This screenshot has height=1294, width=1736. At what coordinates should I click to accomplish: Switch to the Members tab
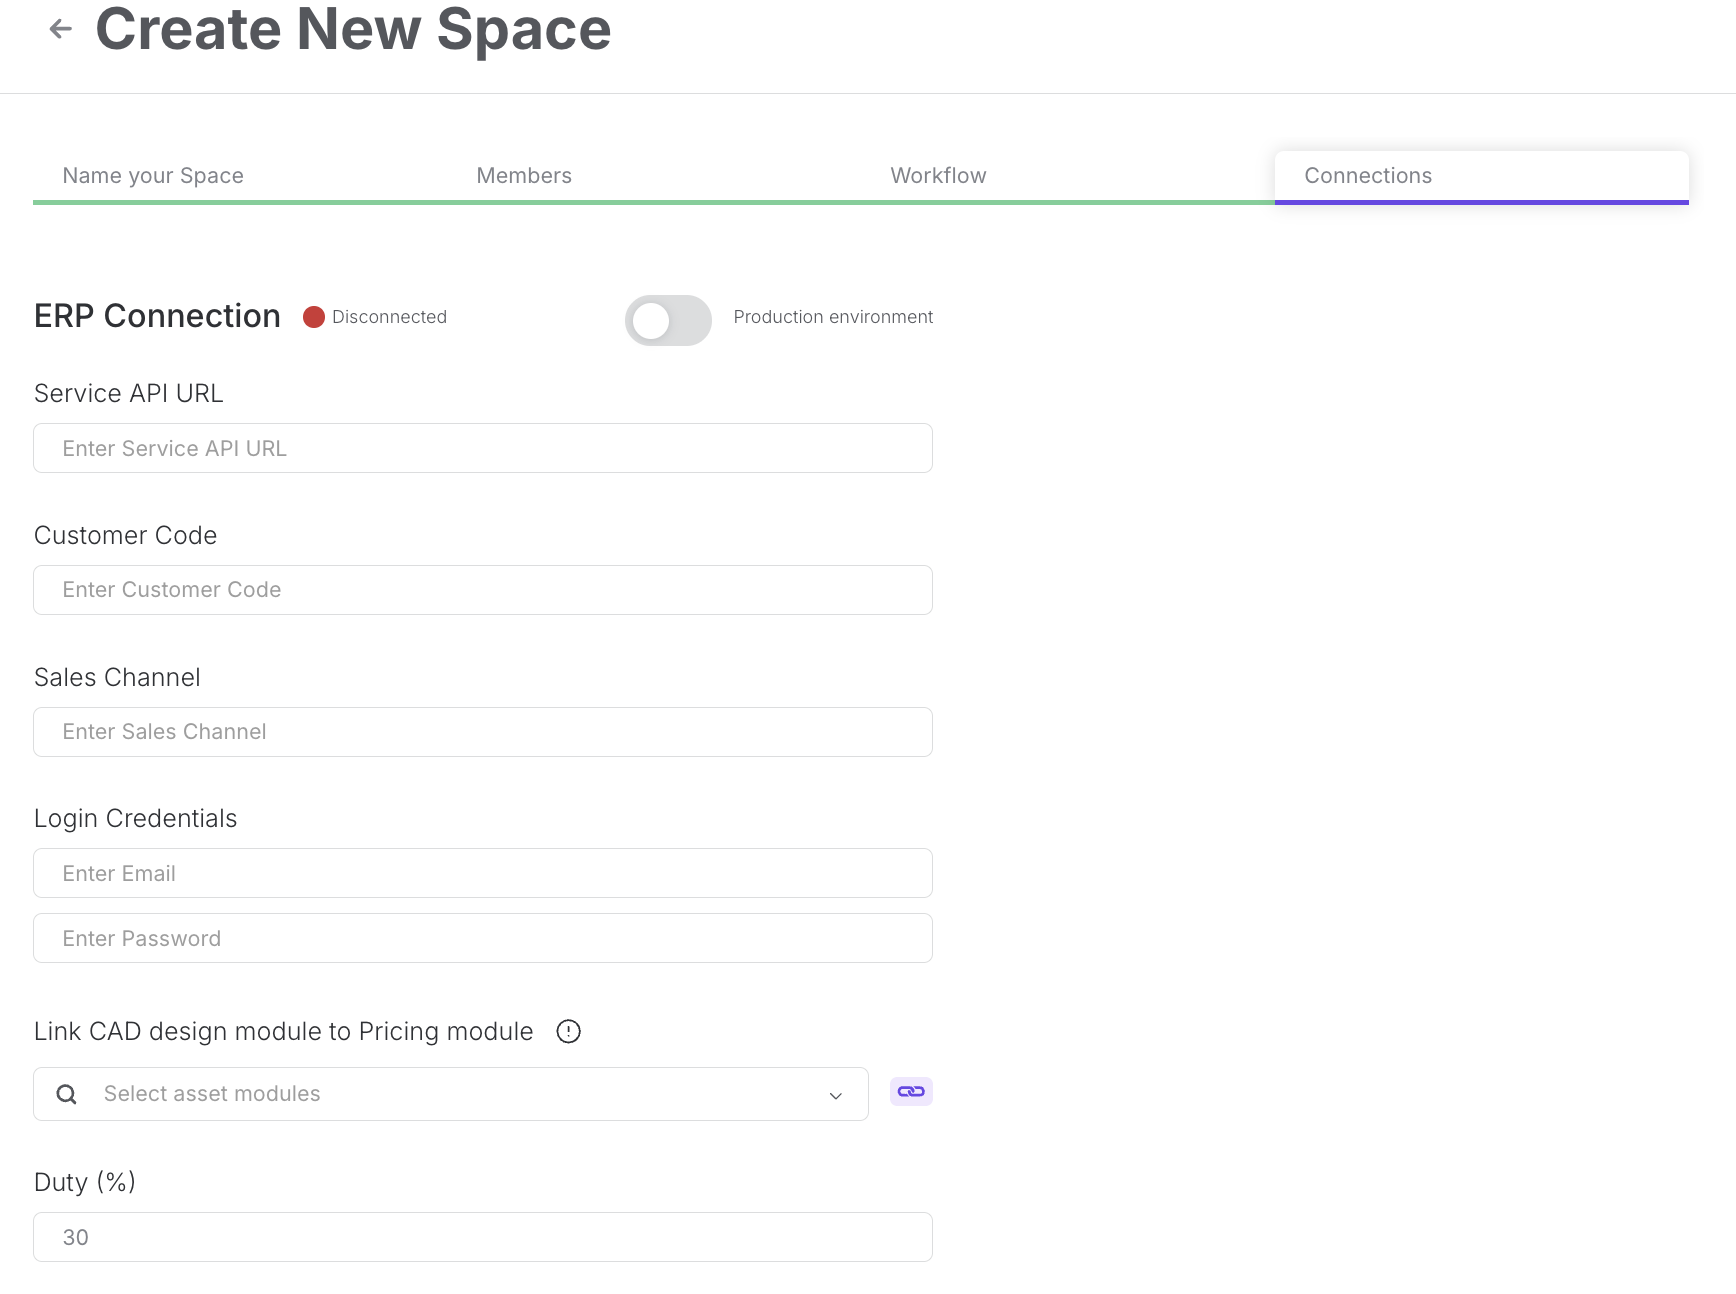click(524, 176)
